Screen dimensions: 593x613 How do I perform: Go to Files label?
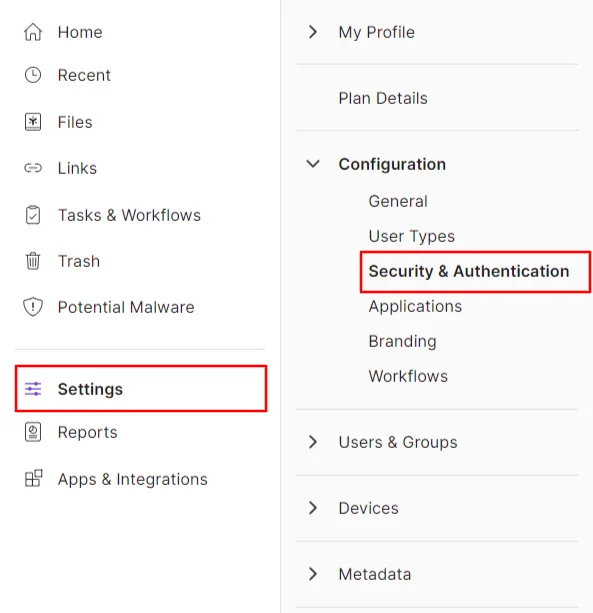tap(75, 122)
